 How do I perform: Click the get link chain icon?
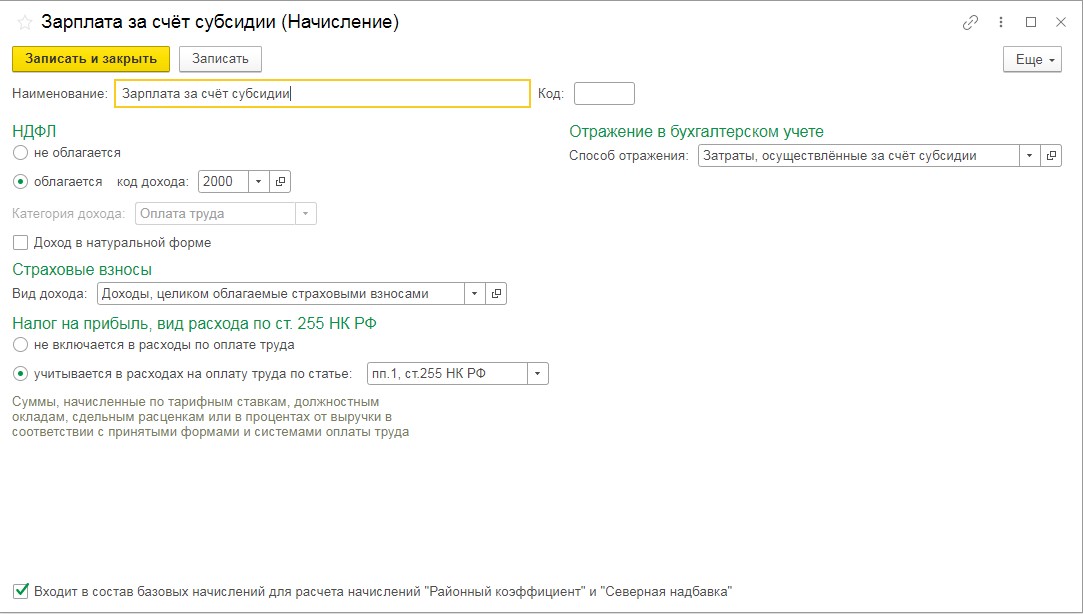pos(969,22)
